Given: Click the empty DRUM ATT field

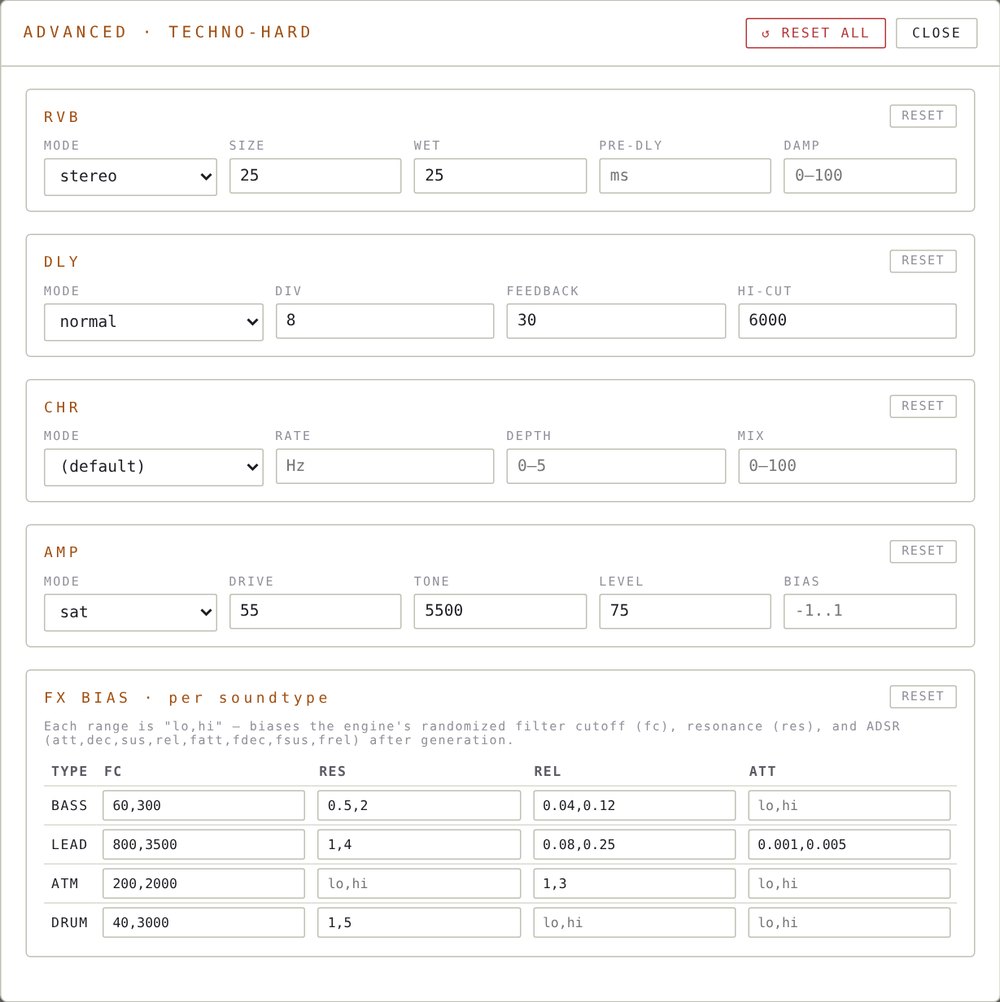Looking at the screenshot, I should [x=849, y=922].
